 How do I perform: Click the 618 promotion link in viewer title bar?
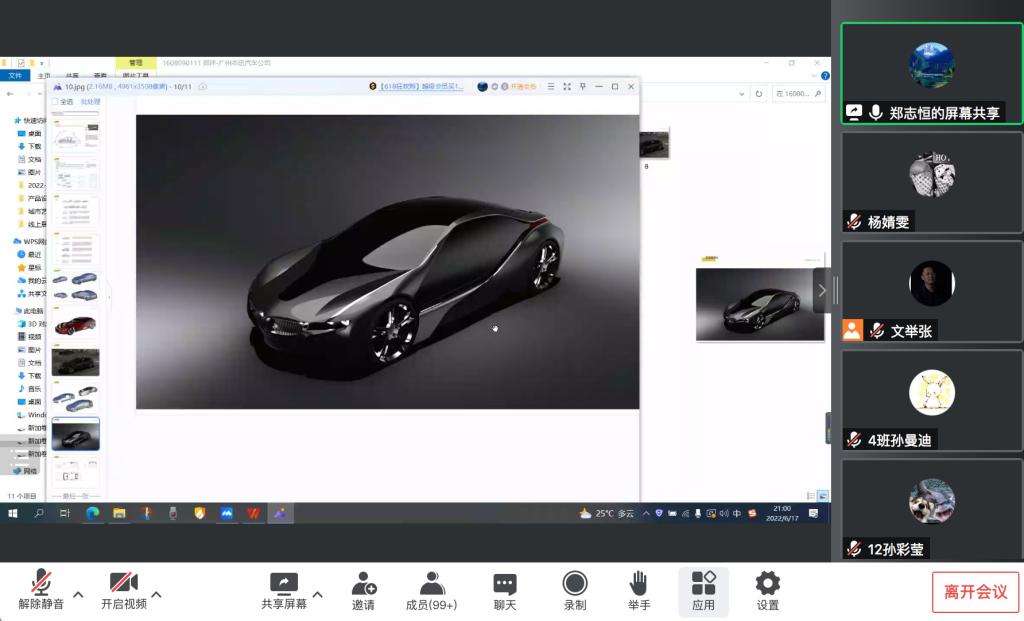[x=421, y=86]
